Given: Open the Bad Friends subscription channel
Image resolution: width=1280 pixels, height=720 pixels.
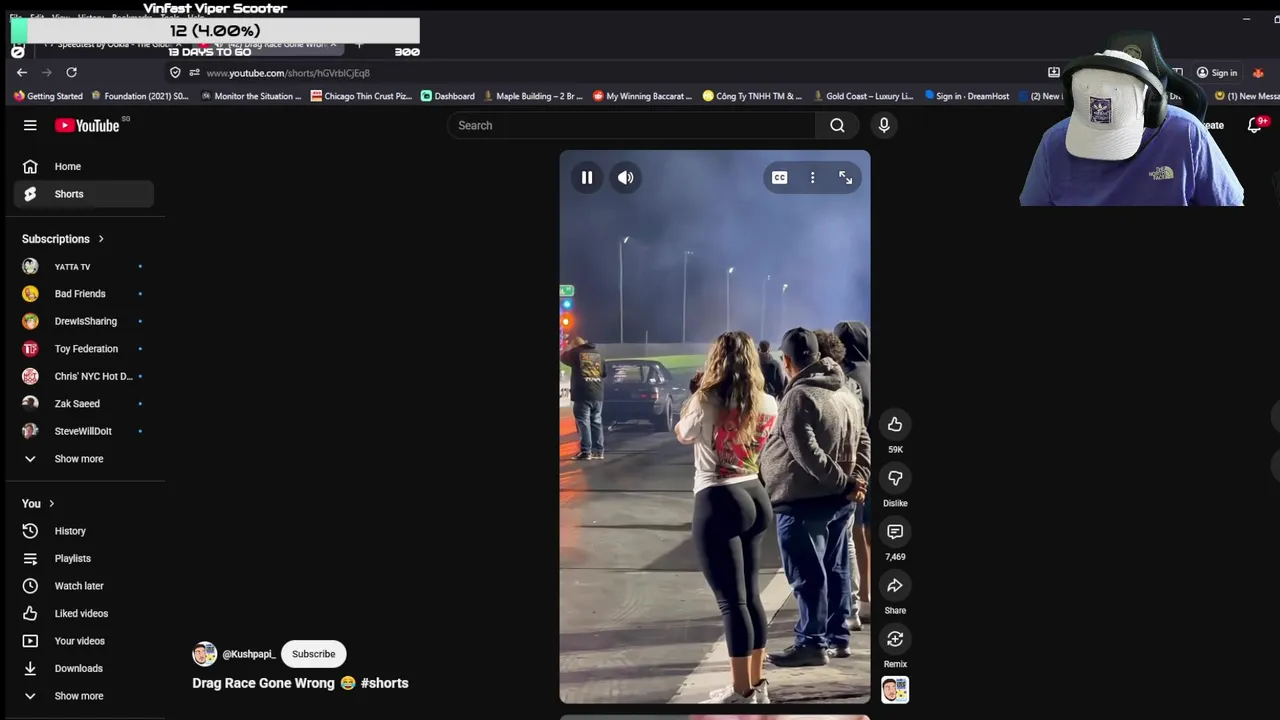Looking at the screenshot, I should (x=84, y=294).
